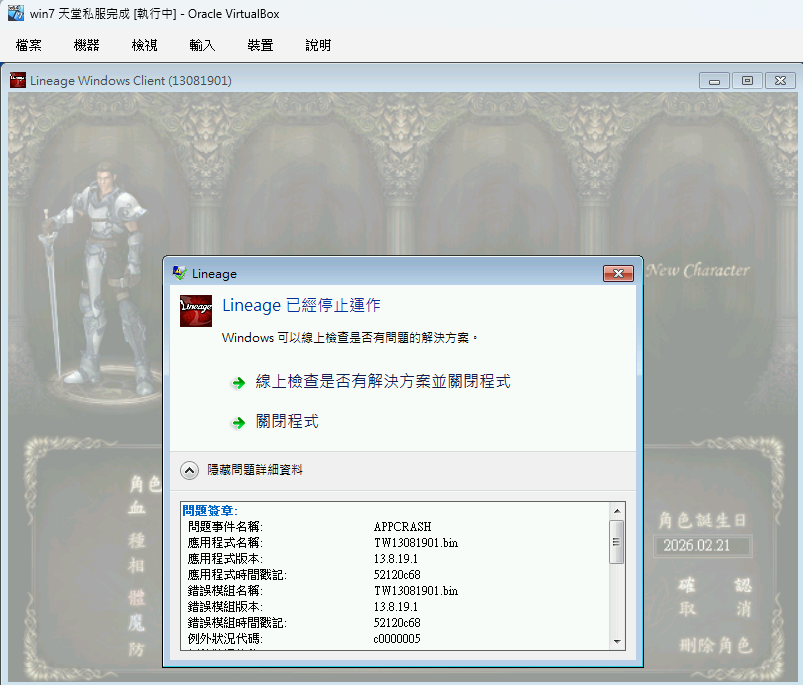This screenshot has width=803, height=685.
Task: Click the Windows 可以線上檢查 description text
Action: click(x=350, y=338)
